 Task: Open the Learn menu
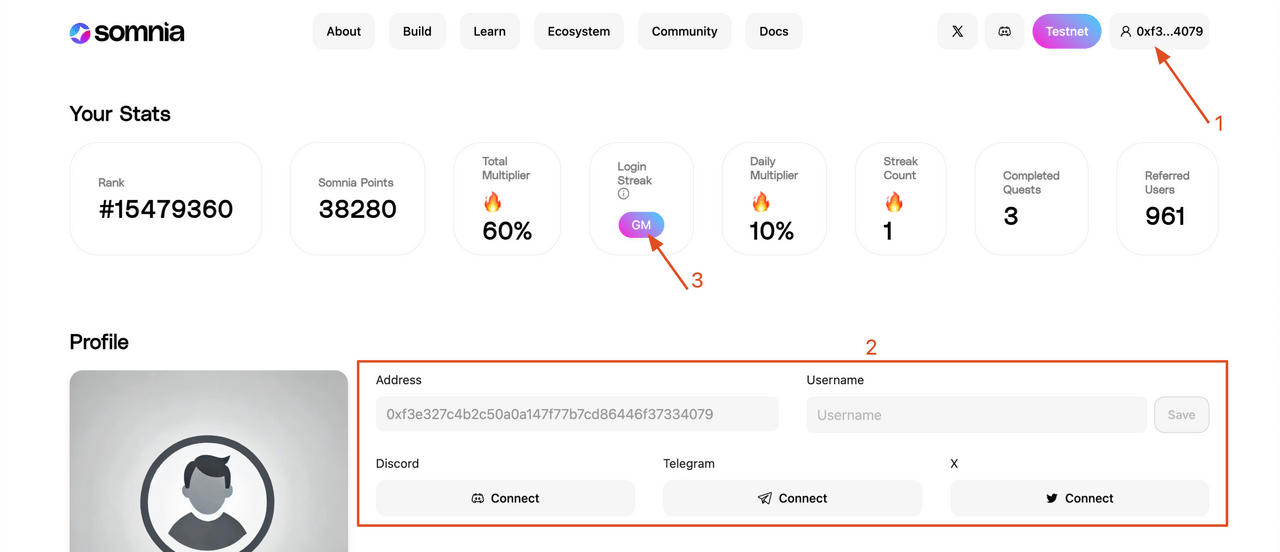pos(489,32)
